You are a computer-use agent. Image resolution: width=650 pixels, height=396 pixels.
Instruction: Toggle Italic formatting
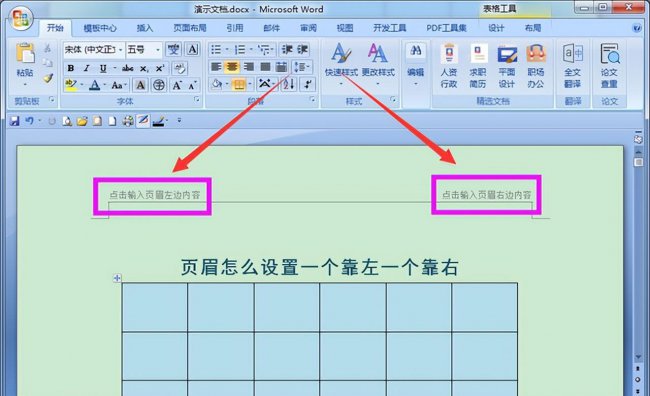pyautogui.click(x=87, y=68)
